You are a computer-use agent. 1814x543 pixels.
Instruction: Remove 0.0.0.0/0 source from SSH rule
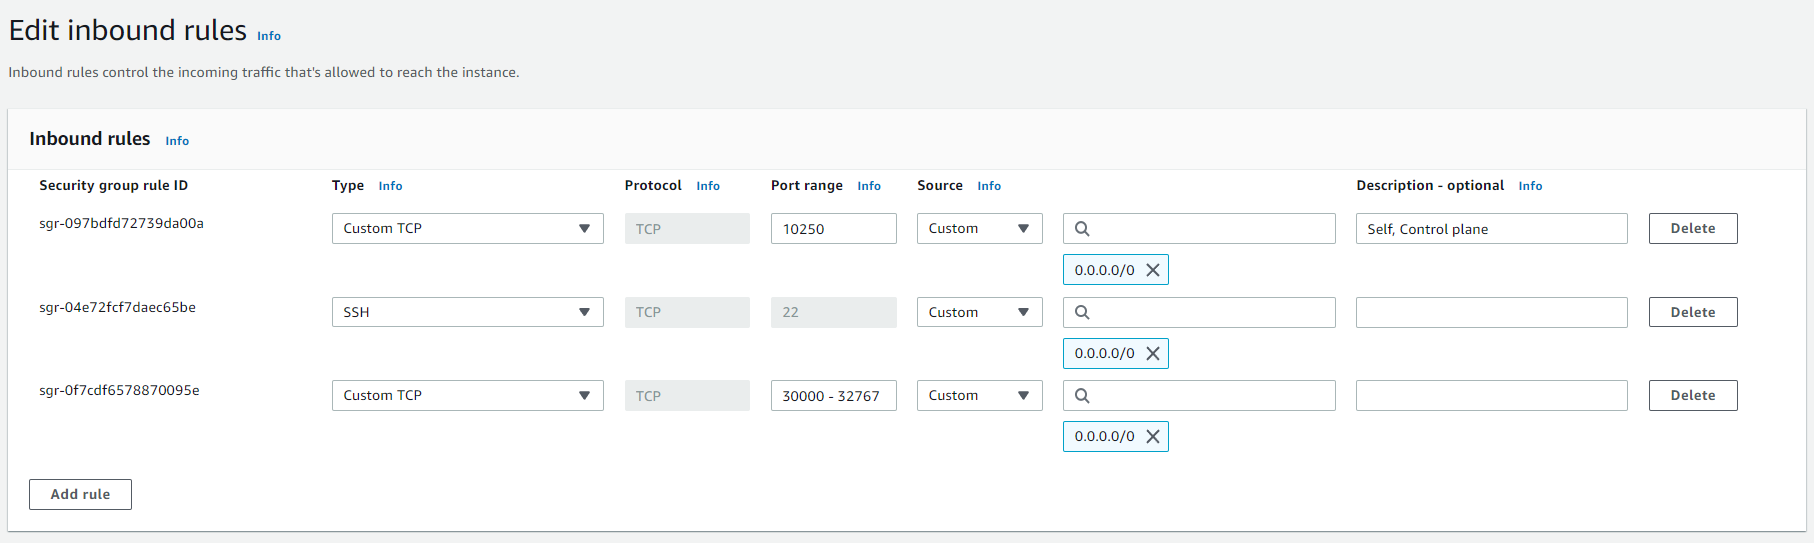(1153, 353)
